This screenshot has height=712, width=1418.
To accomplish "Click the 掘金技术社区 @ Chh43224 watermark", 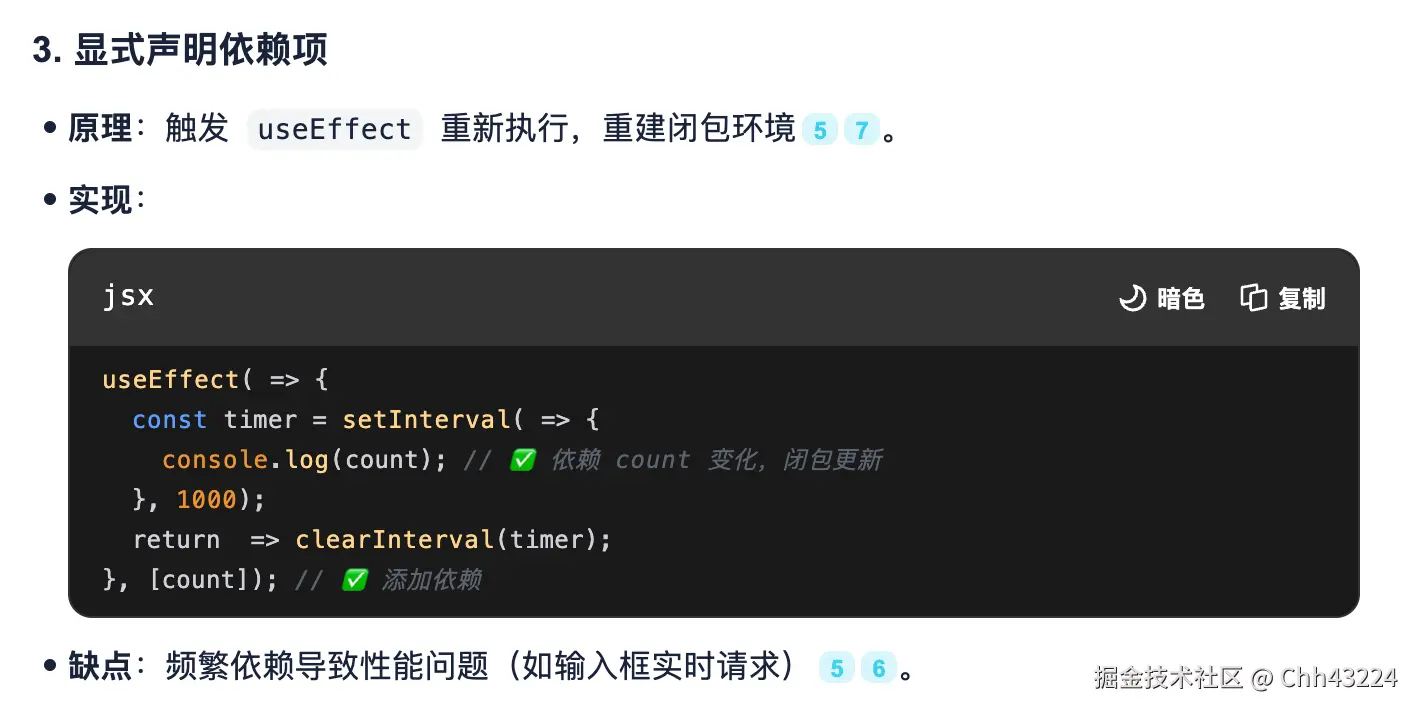I will (1244, 678).
